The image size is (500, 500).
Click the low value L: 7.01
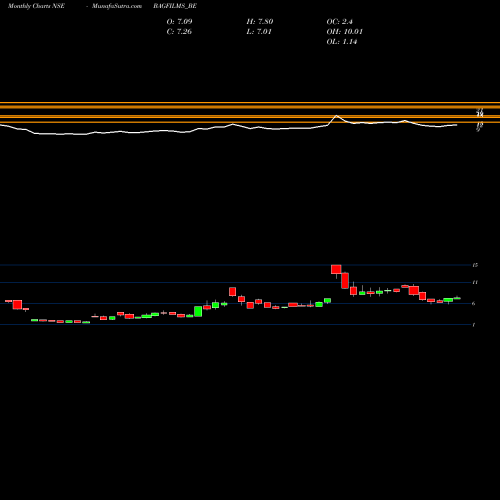click(259, 31)
